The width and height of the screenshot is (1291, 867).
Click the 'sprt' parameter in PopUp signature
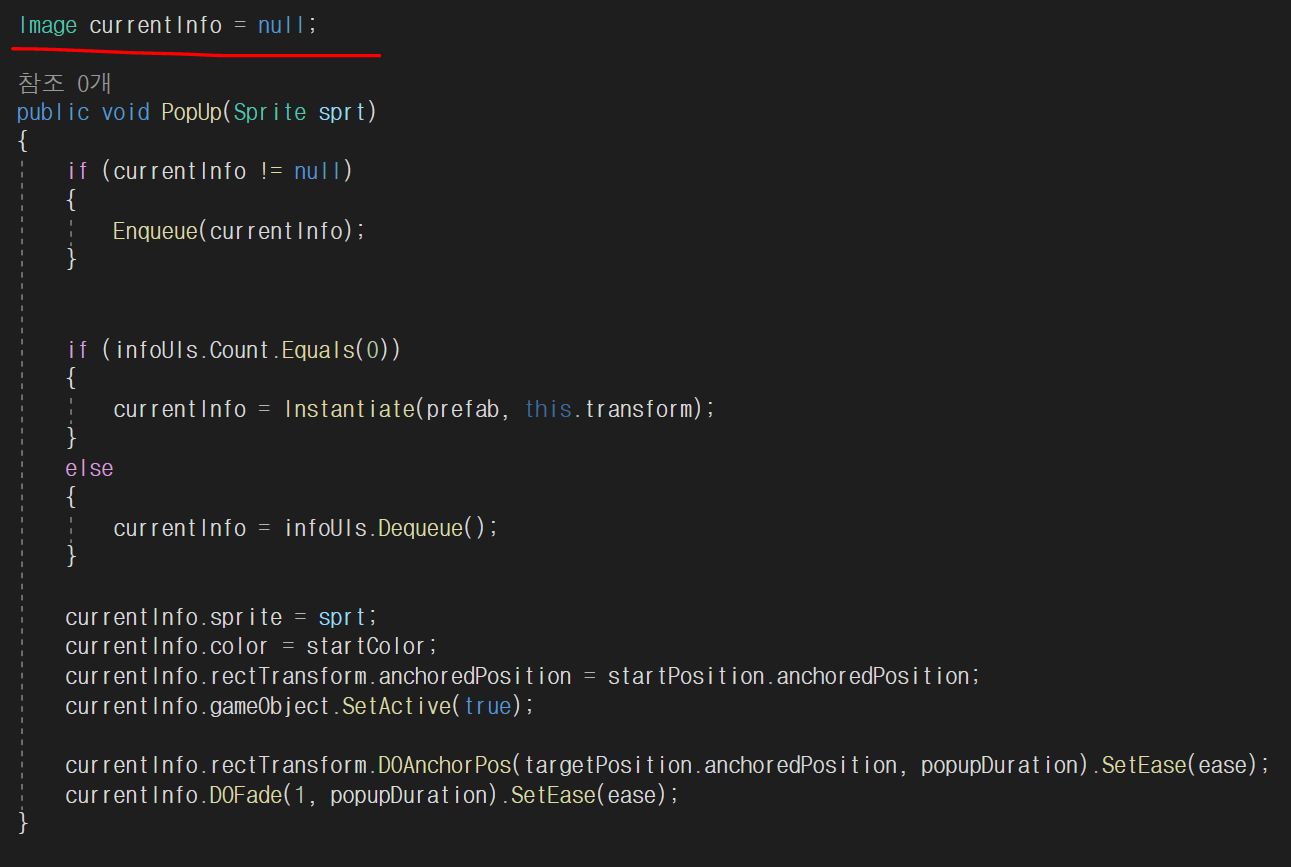(343, 112)
